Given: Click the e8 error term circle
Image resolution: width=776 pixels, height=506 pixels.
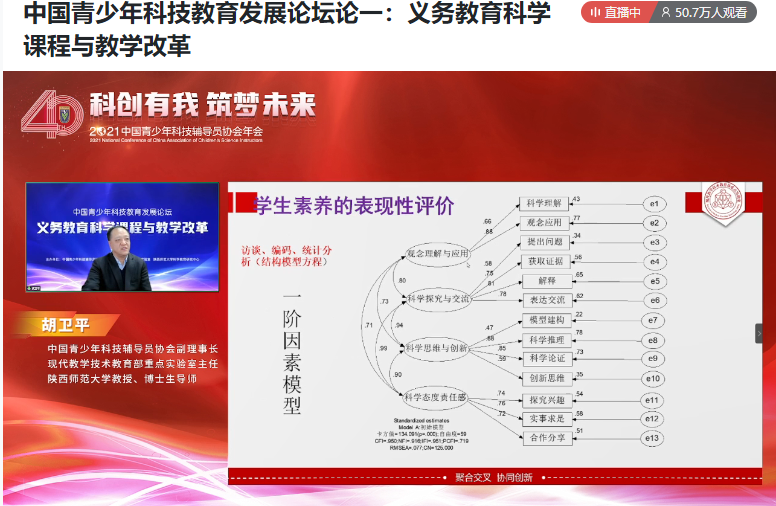Looking at the screenshot, I should click(653, 341).
